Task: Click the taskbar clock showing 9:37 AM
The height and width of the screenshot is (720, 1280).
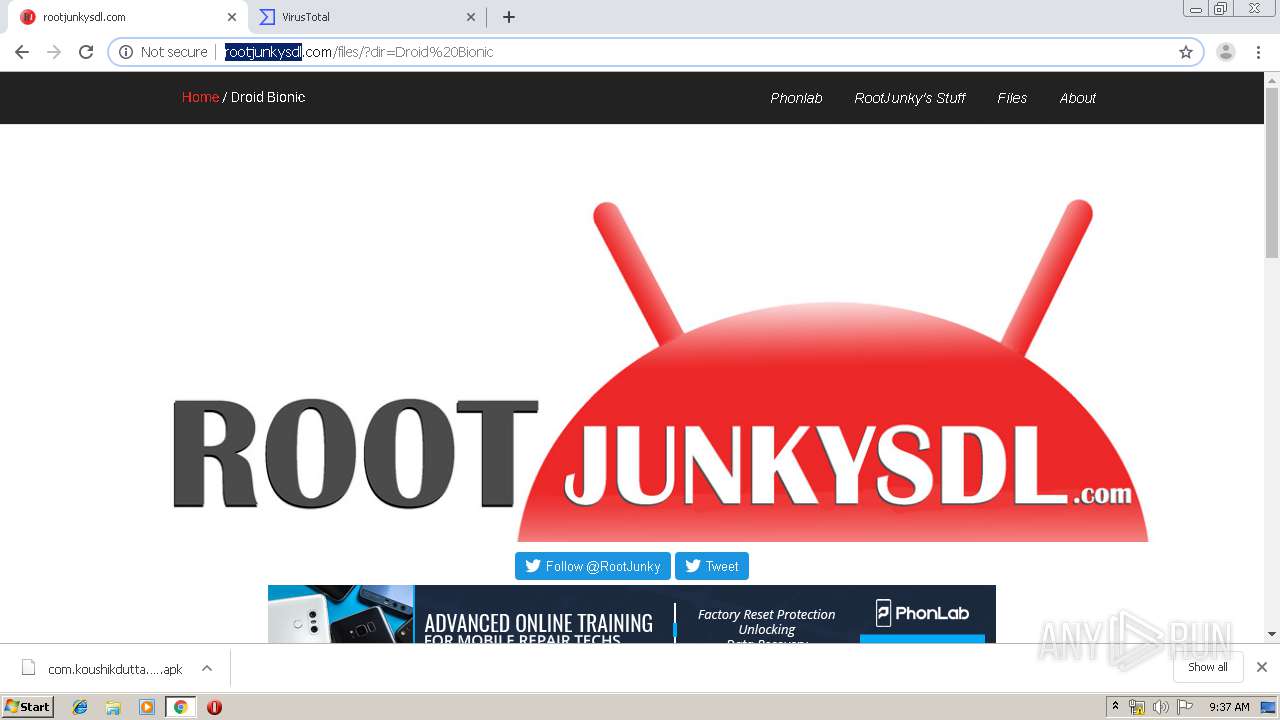Action: pos(1229,707)
